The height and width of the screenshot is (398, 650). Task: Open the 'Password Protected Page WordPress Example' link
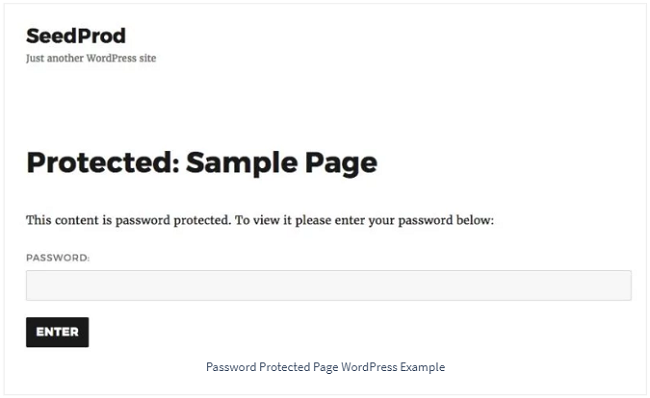click(x=325, y=367)
